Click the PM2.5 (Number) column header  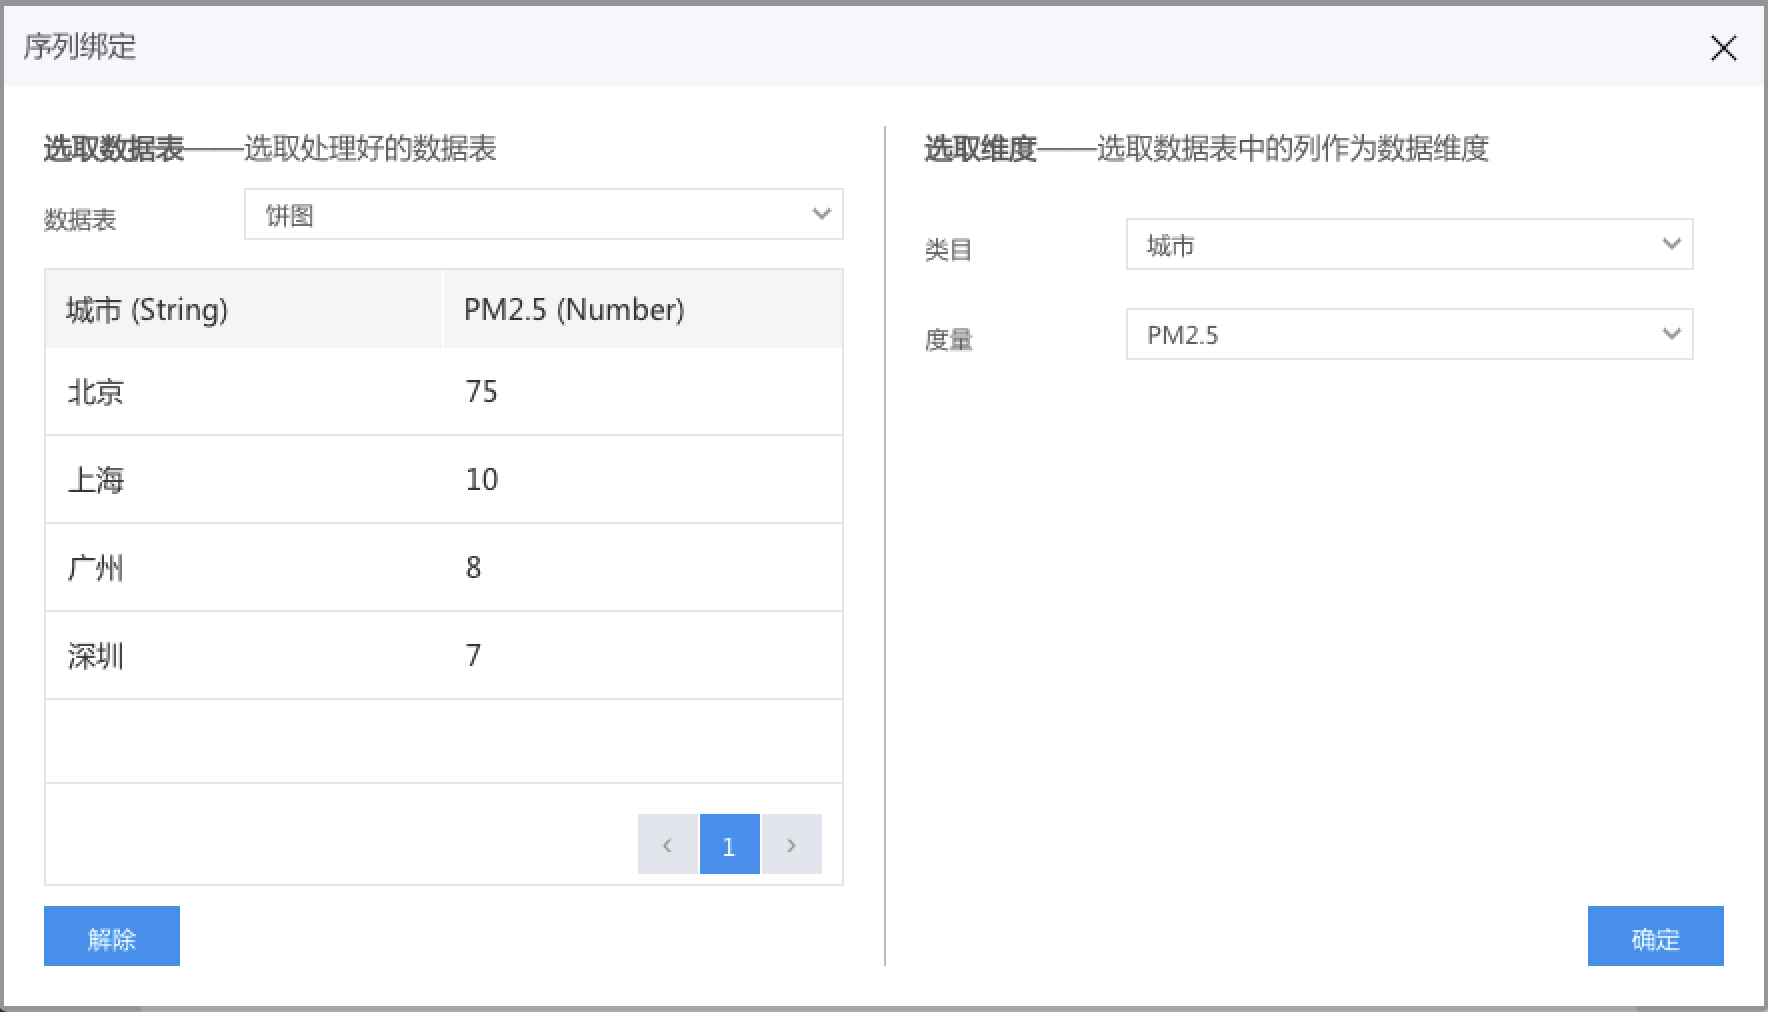pos(642,310)
